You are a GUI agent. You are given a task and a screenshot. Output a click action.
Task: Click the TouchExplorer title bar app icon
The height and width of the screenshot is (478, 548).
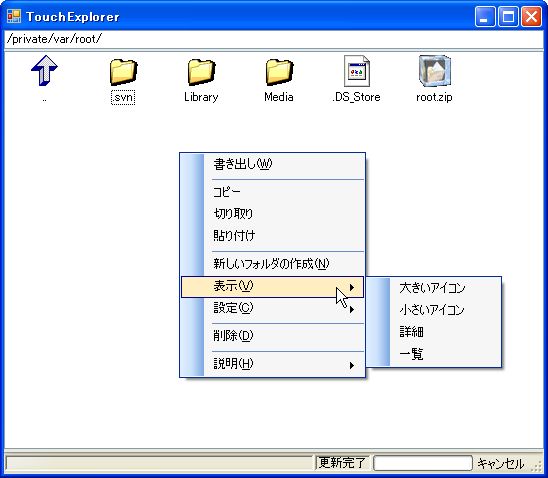pos(14,16)
